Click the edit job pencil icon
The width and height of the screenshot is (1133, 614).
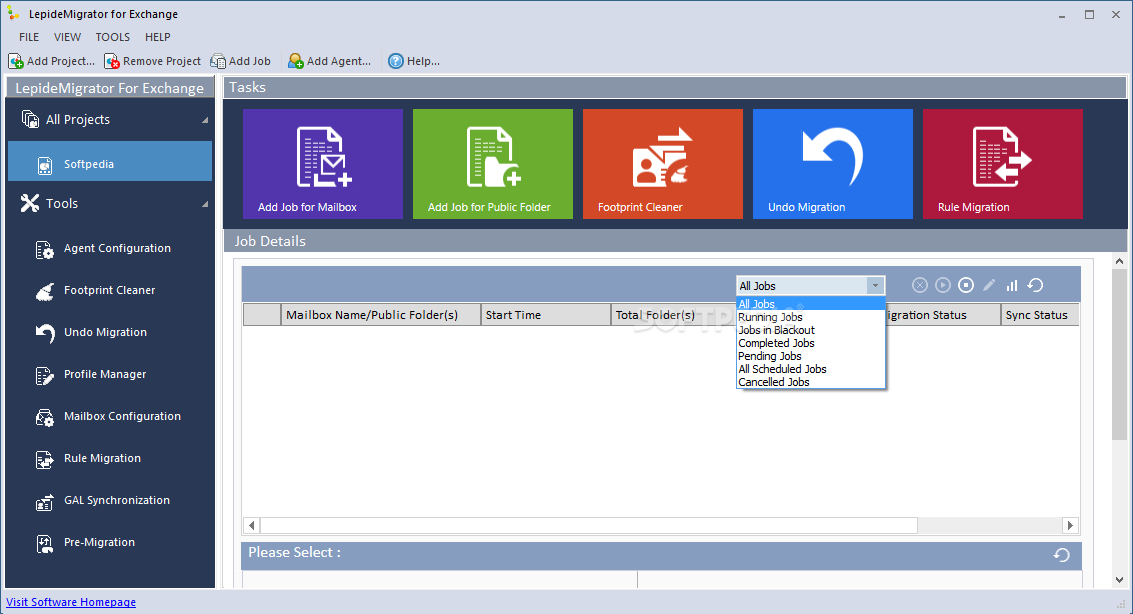[x=989, y=285]
